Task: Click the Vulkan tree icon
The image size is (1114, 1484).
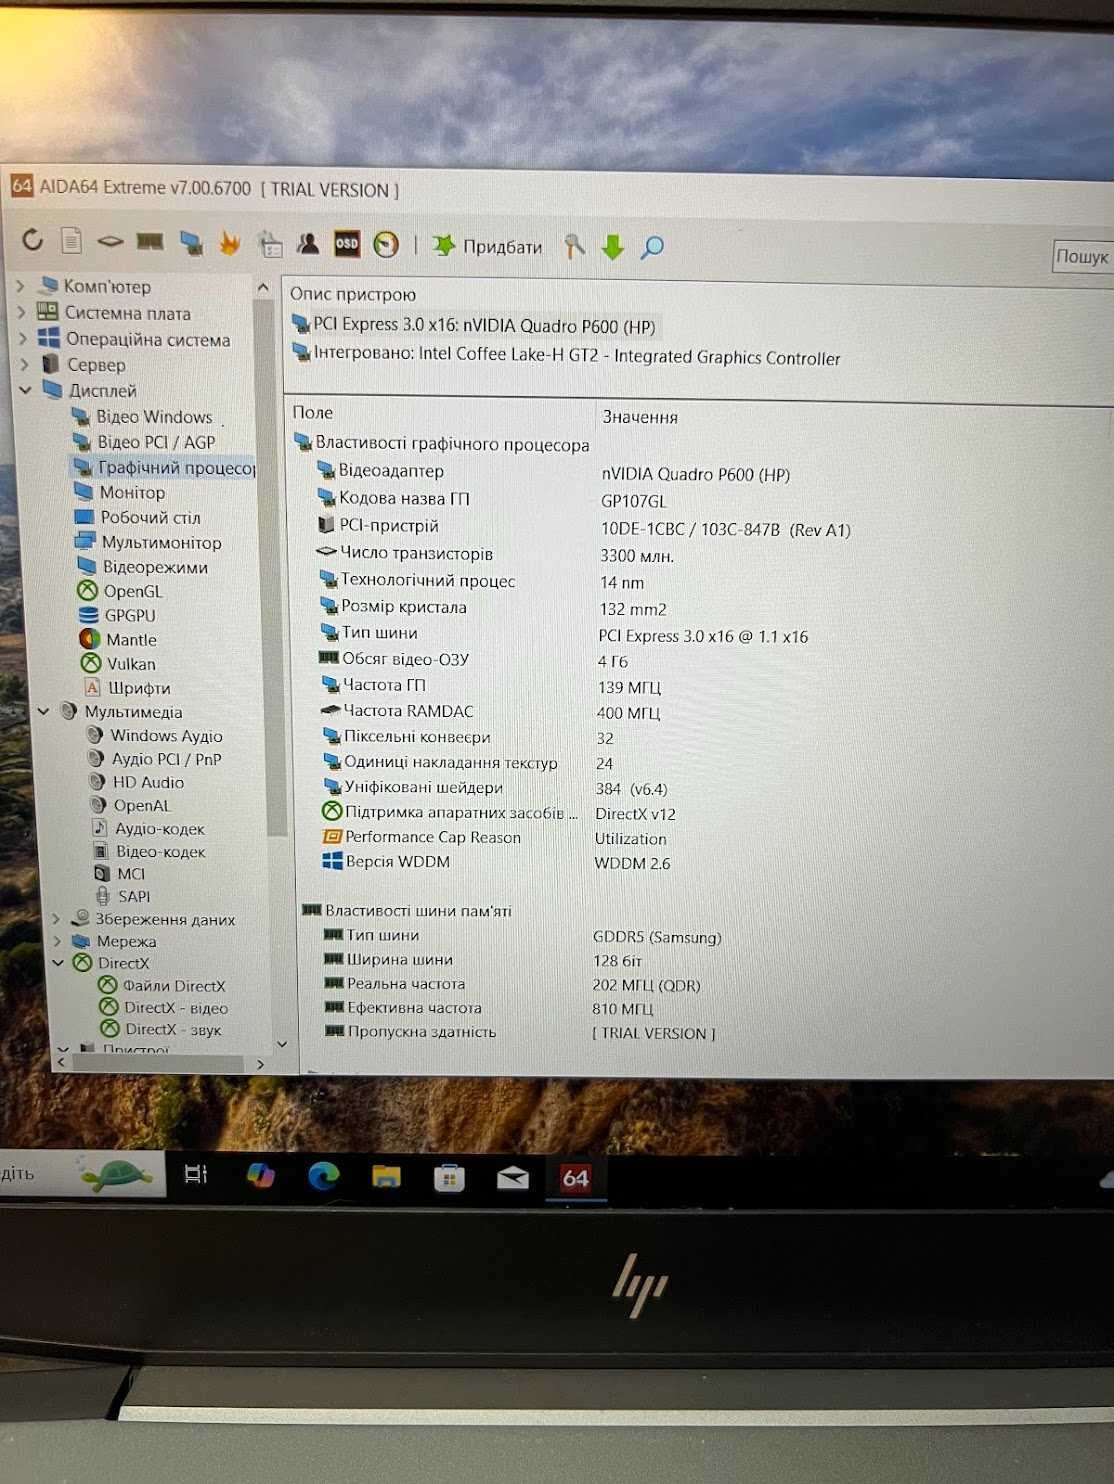Action: coord(91,663)
